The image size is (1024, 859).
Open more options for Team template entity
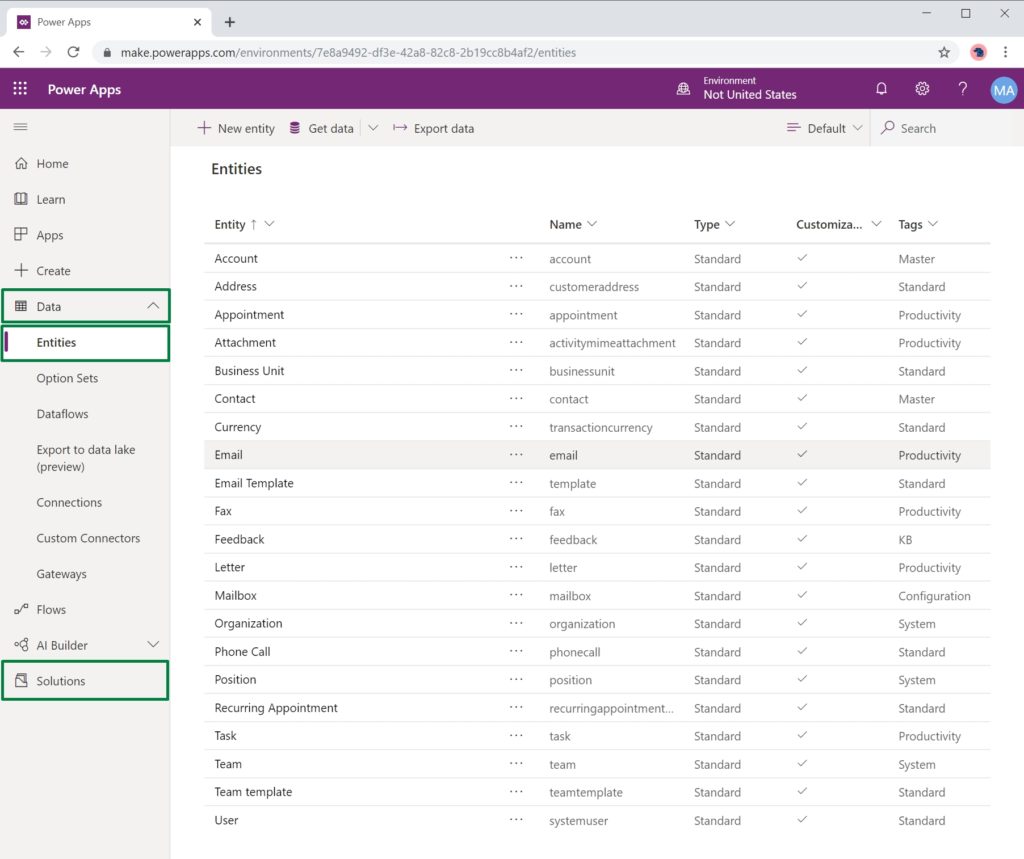[x=516, y=792]
